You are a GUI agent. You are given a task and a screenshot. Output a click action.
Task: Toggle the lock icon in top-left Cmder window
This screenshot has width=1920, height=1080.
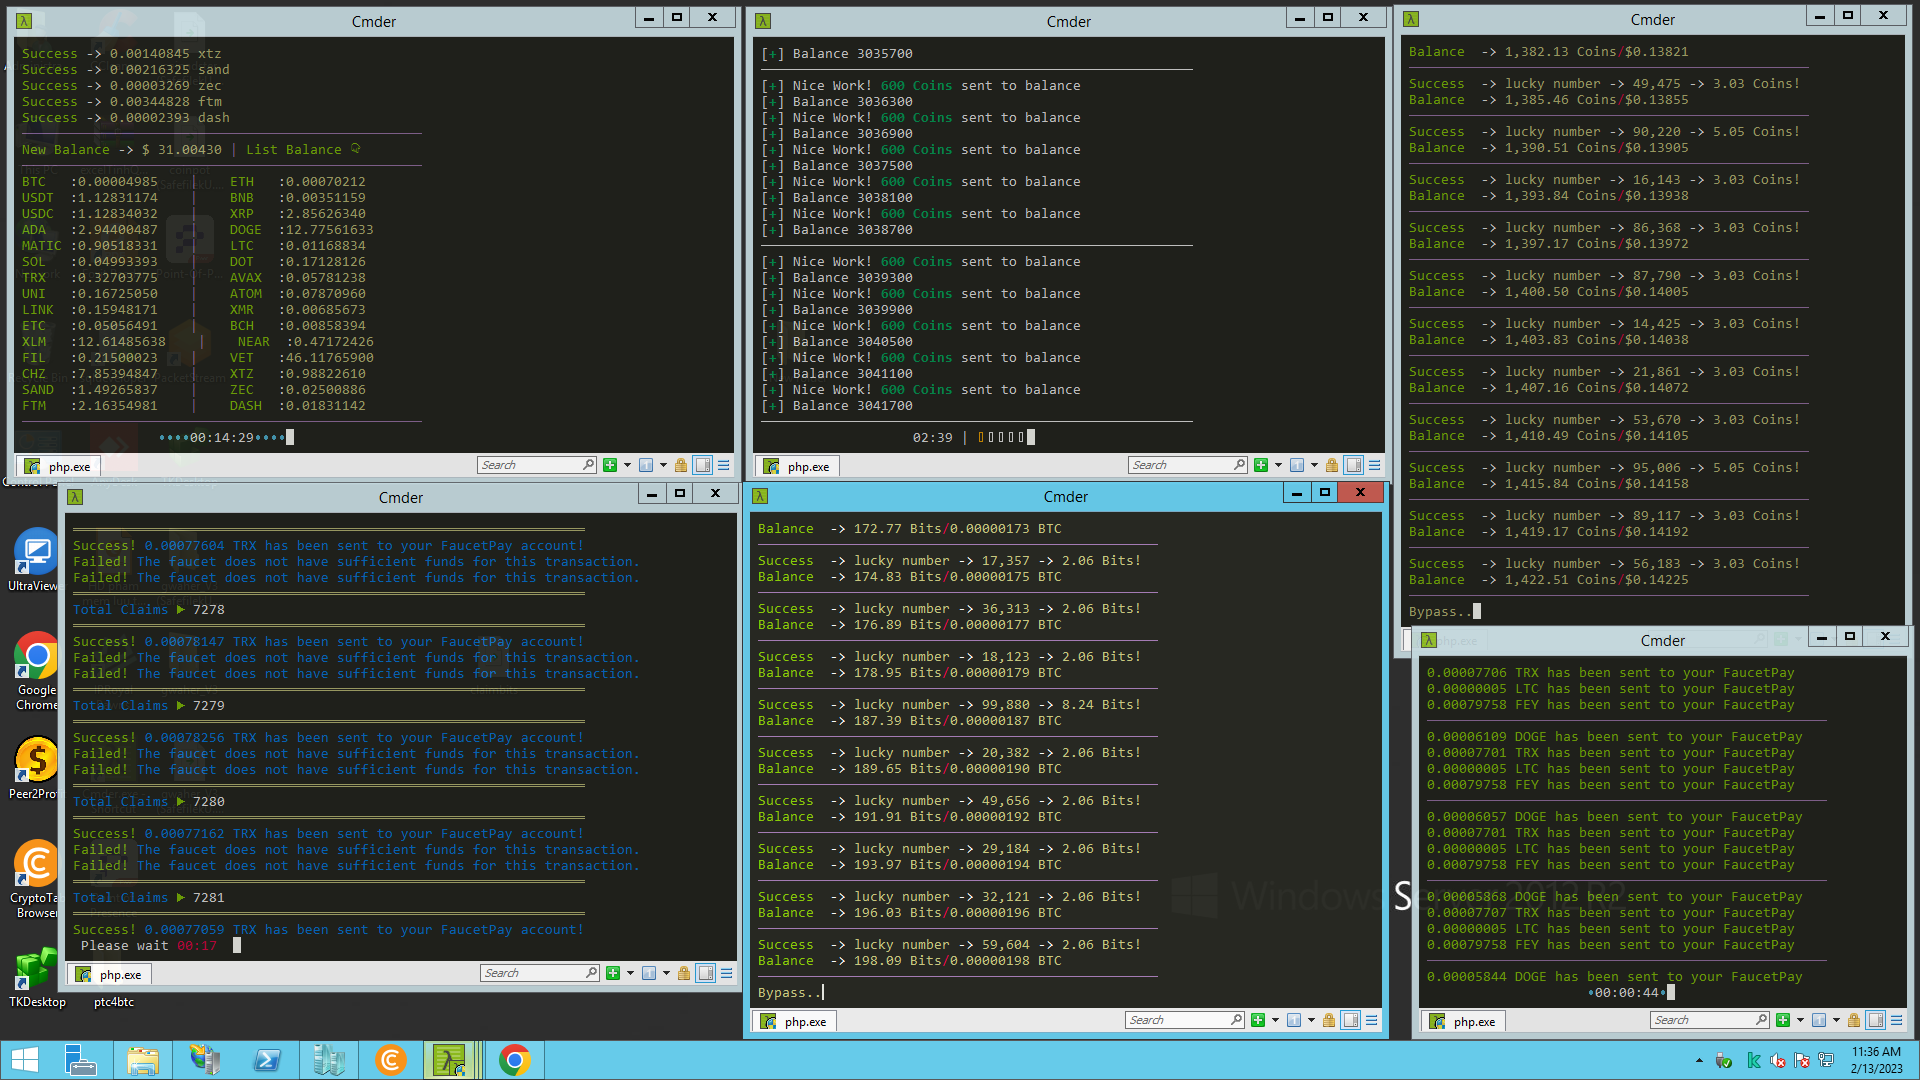coord(681,465)
